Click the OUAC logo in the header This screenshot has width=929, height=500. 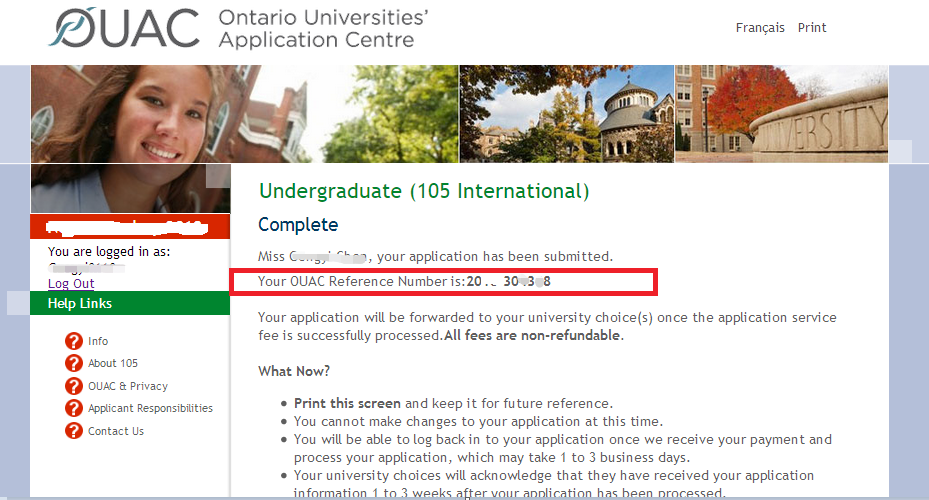click(x=124, y=29)
